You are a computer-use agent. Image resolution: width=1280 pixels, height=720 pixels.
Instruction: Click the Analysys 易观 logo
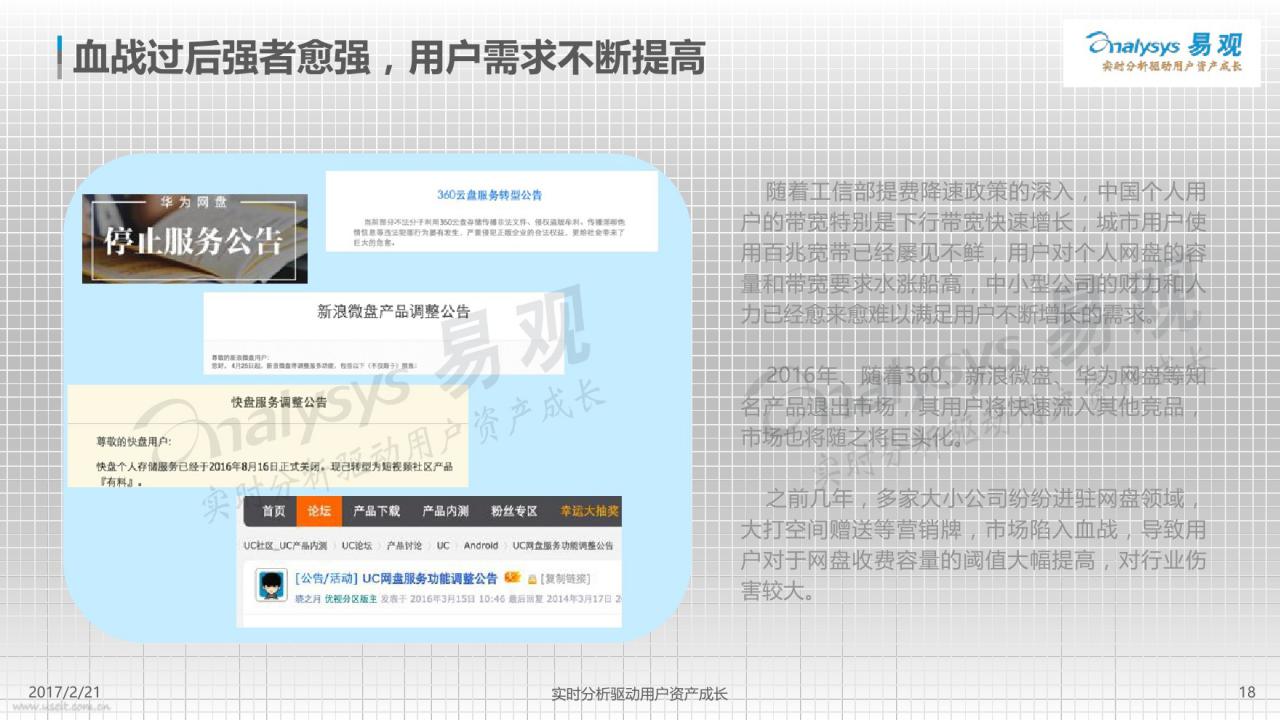(x=1162, y=53)
